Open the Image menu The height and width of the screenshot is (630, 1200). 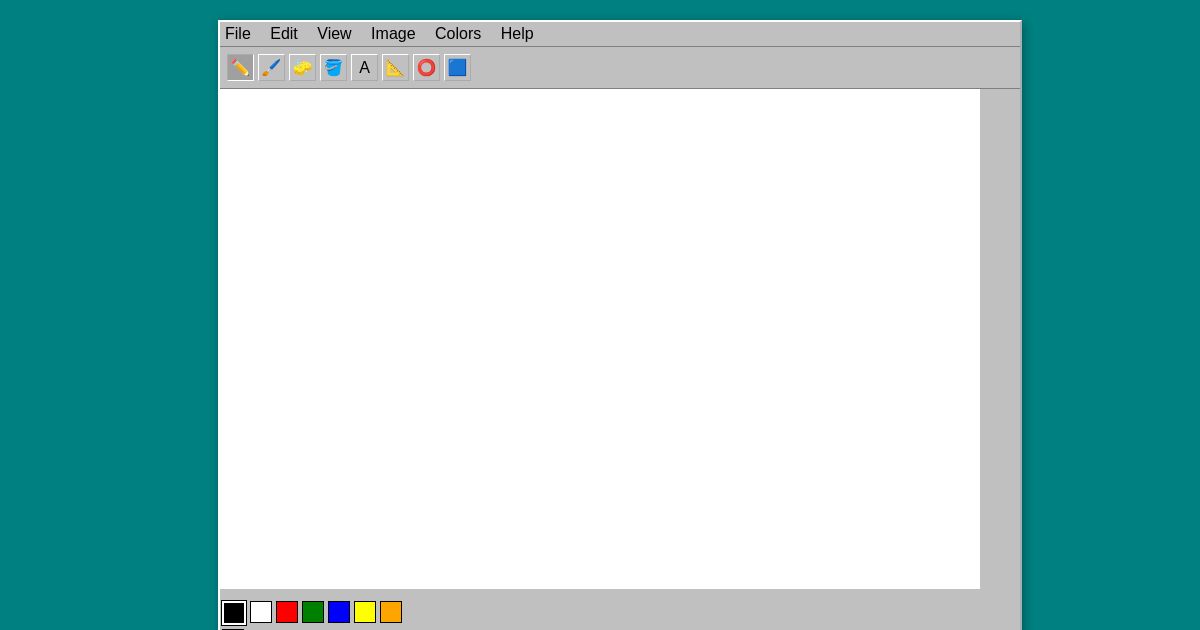[x=393, y=33]
